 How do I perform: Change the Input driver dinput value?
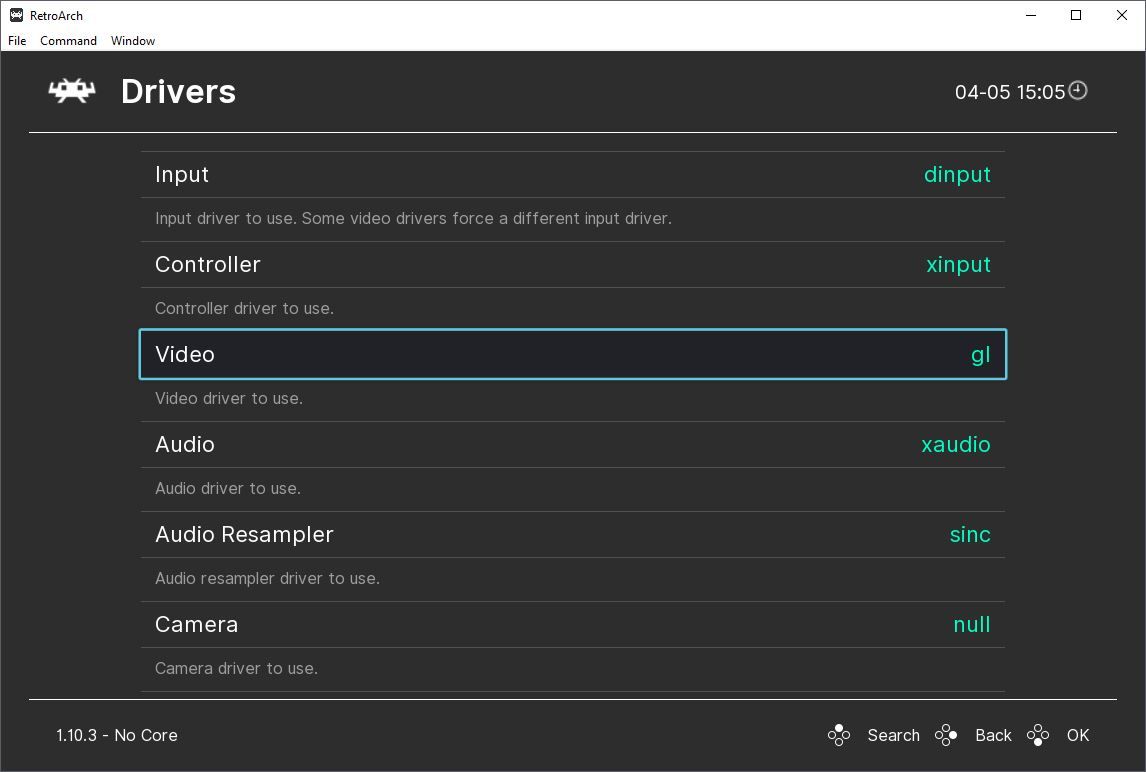point(957,175)
